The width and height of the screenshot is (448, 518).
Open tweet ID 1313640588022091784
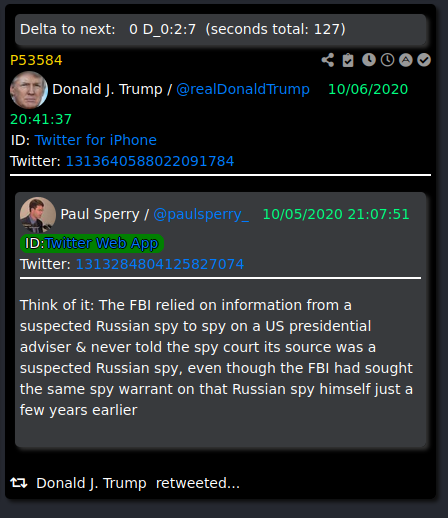150,161
